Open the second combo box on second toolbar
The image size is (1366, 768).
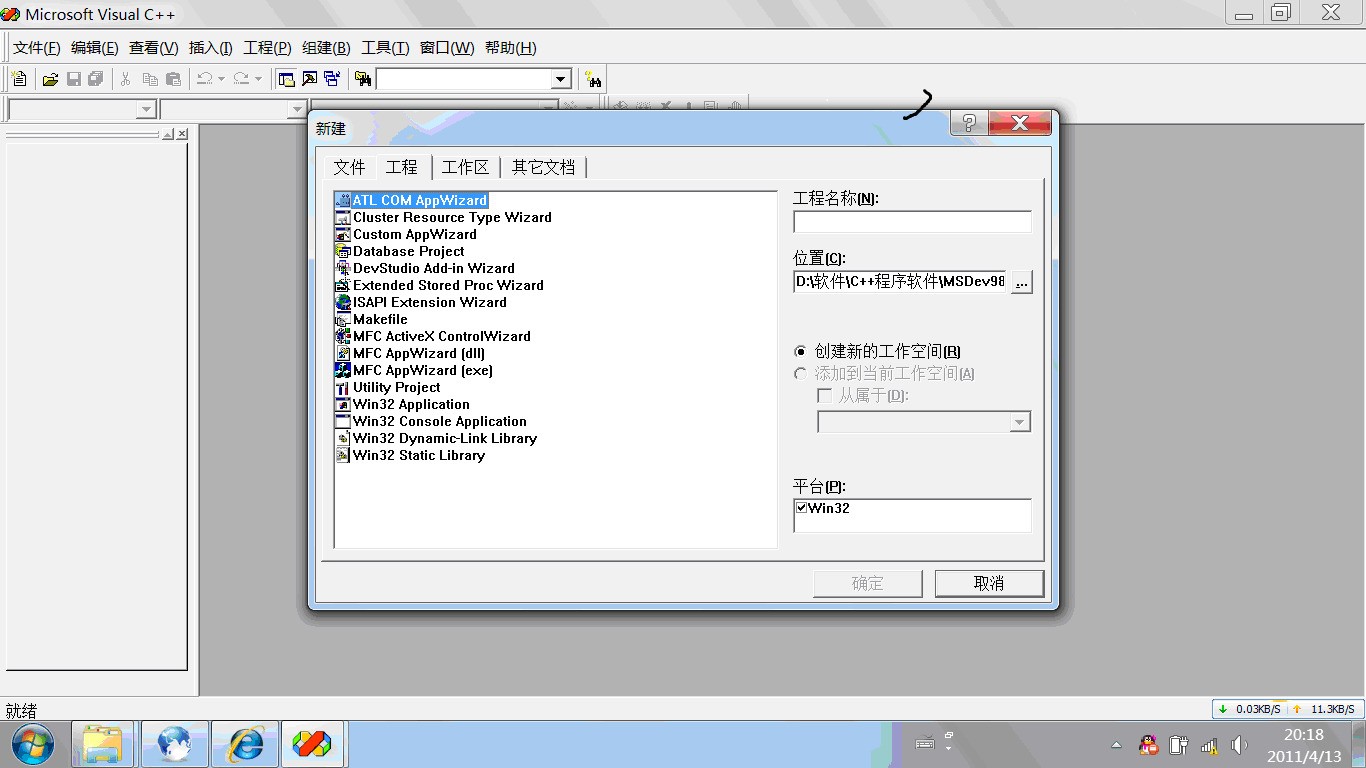click(233, 109)
